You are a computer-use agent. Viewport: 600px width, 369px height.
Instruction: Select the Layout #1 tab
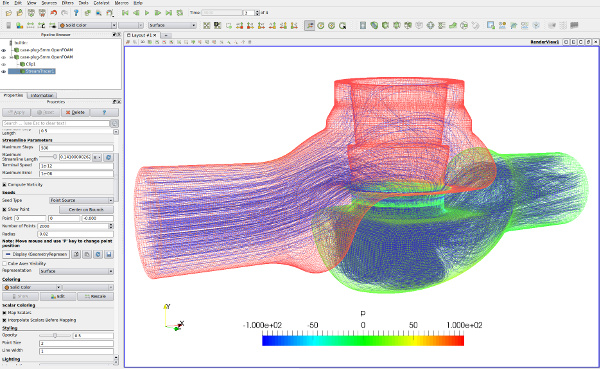click(142, 35)
